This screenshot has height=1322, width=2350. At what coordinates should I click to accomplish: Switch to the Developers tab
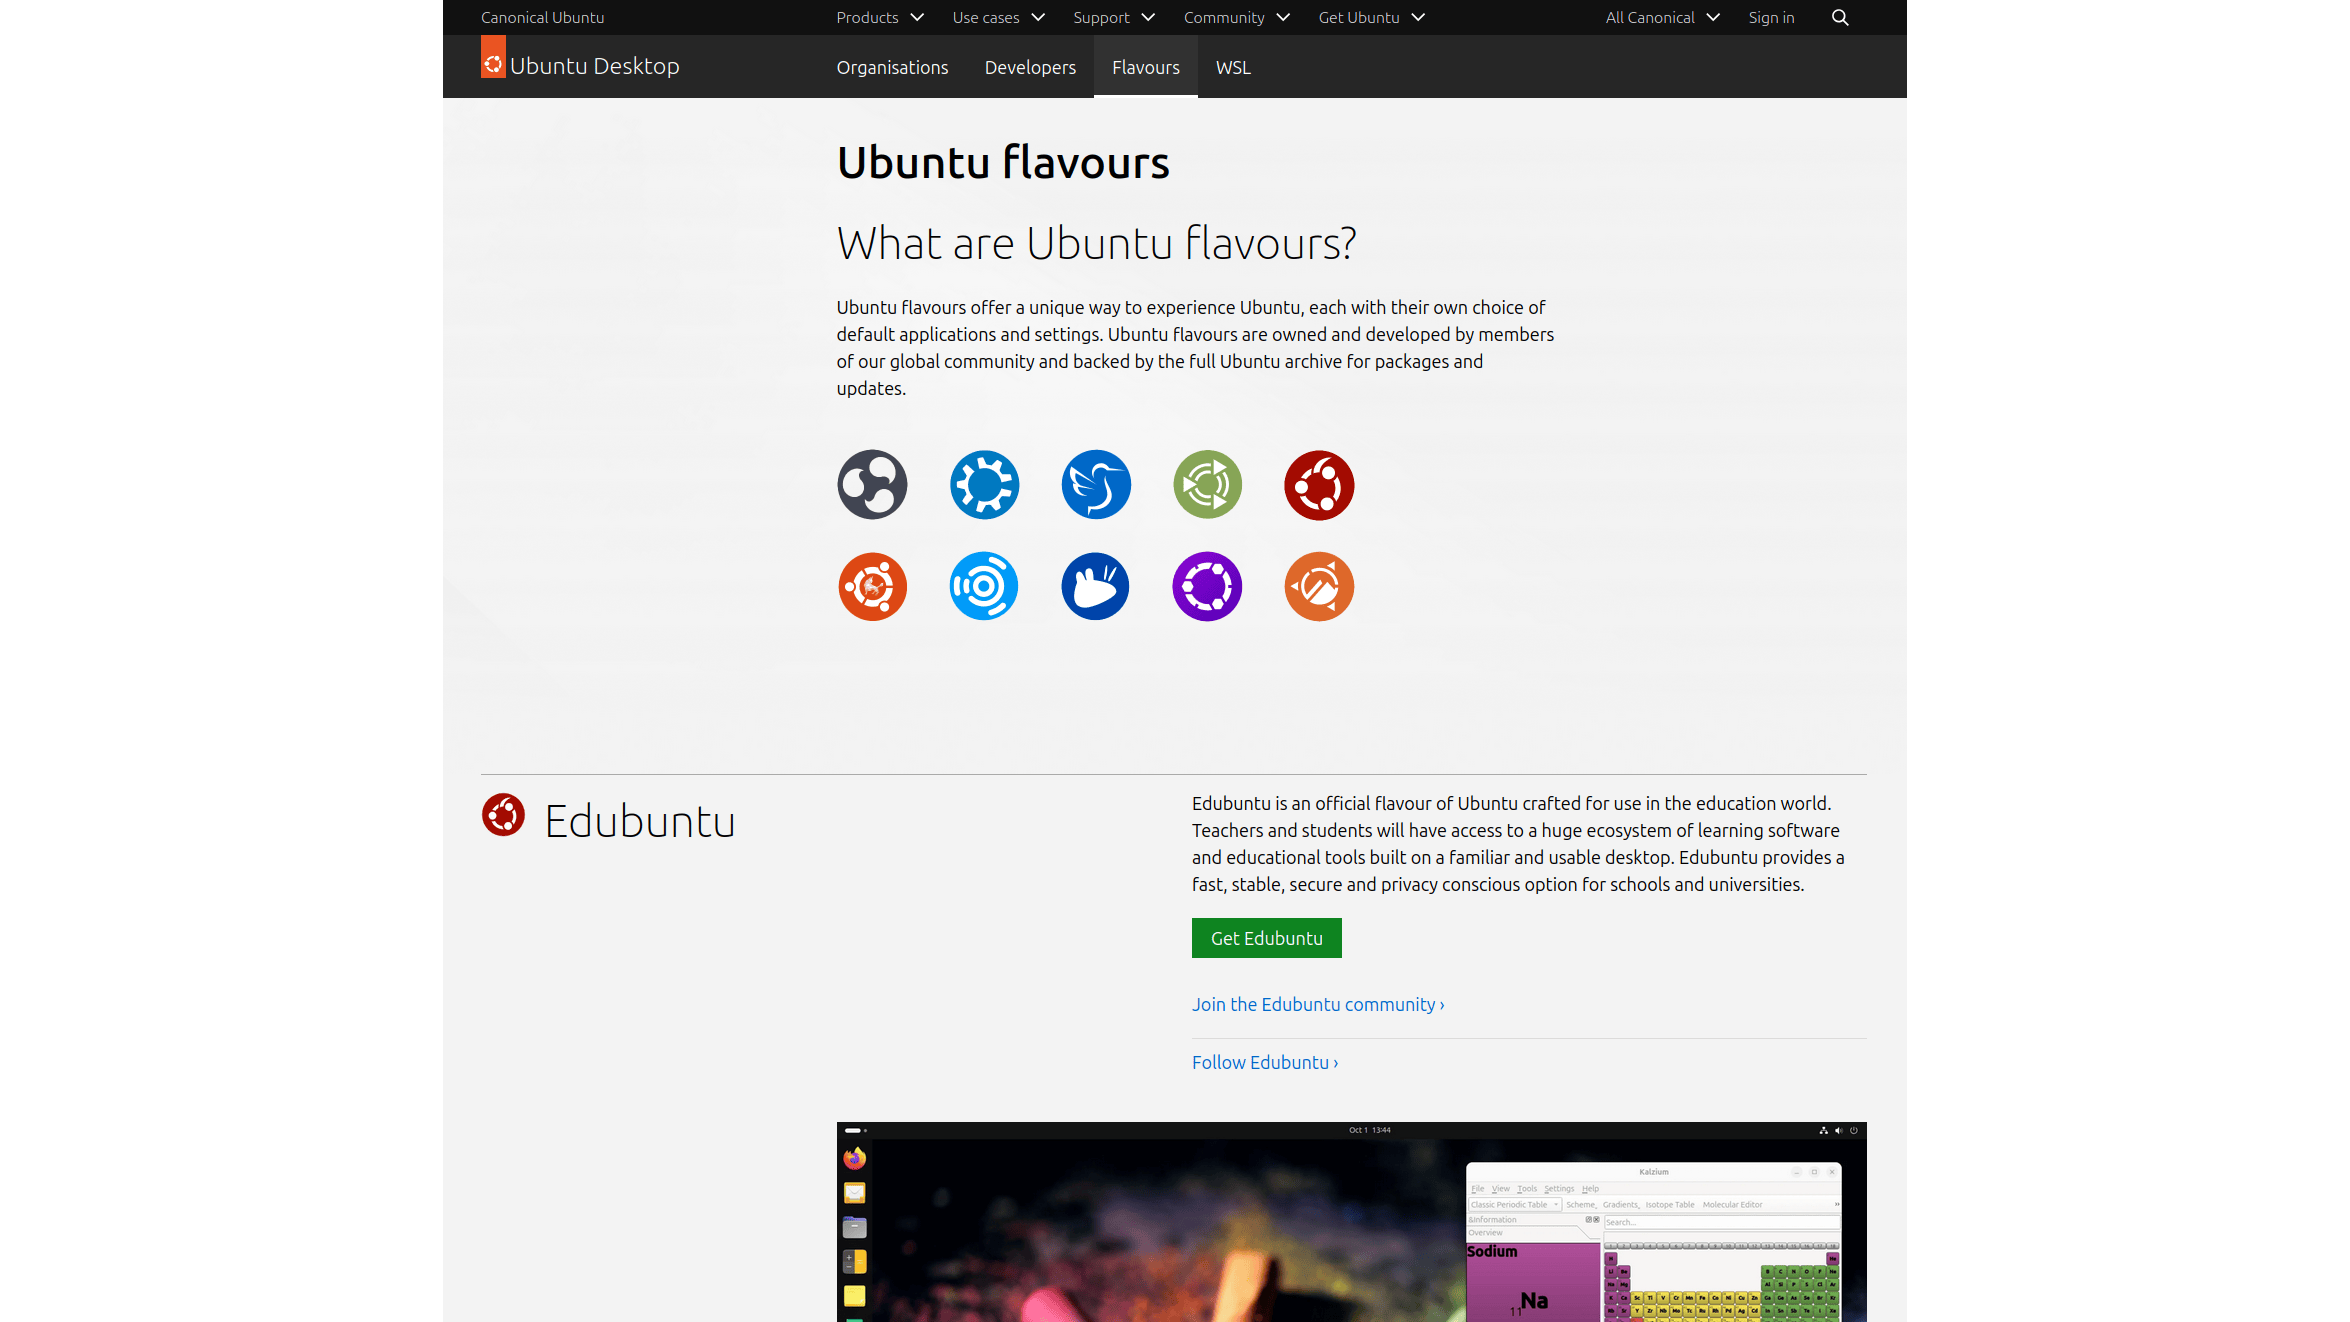tap(1030, 67)
